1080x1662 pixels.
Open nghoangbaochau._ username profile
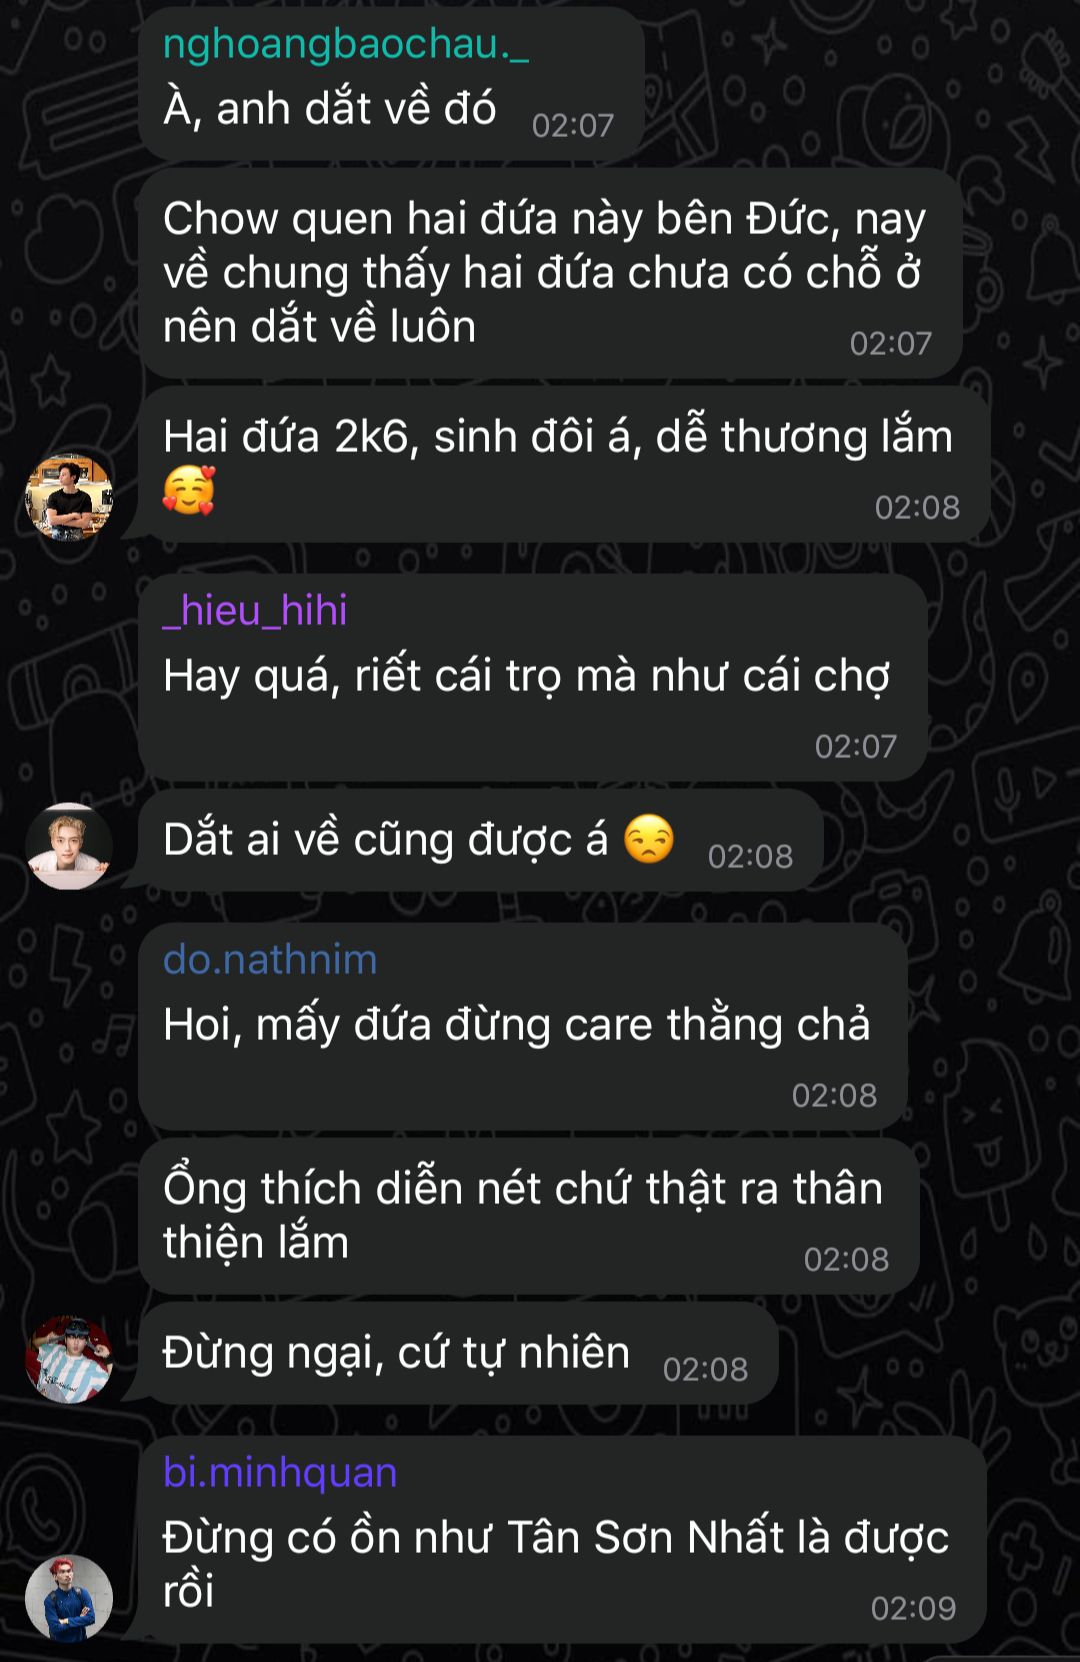pyautogui.click(x=346, y=44)
